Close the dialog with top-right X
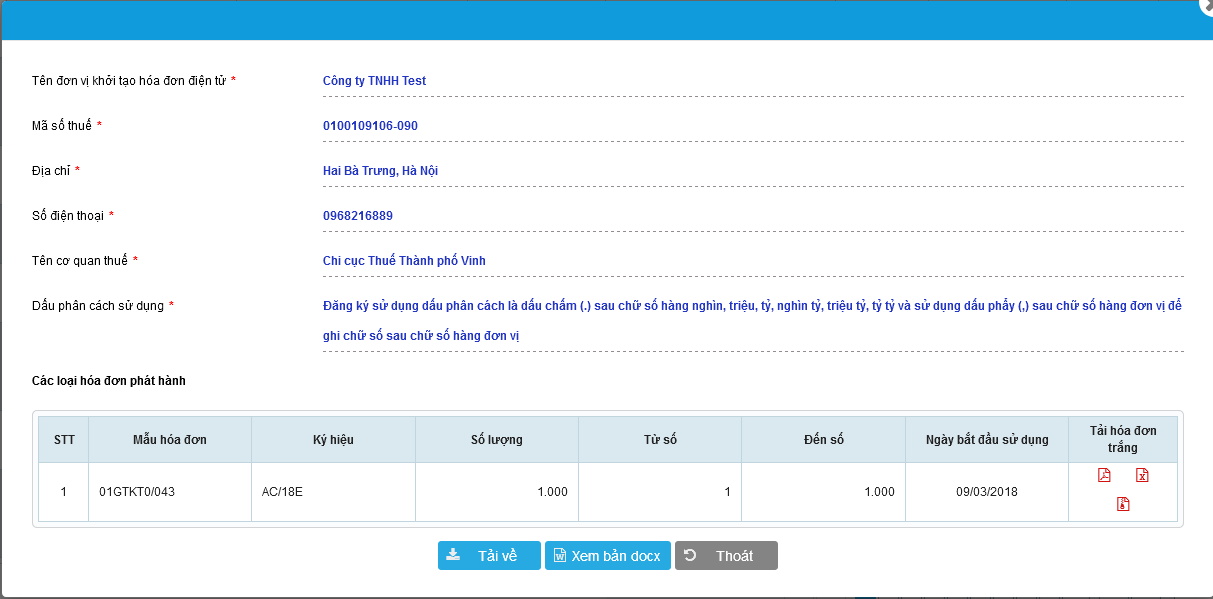Viewport: 1213px width, 599px height. (1206, 4)
